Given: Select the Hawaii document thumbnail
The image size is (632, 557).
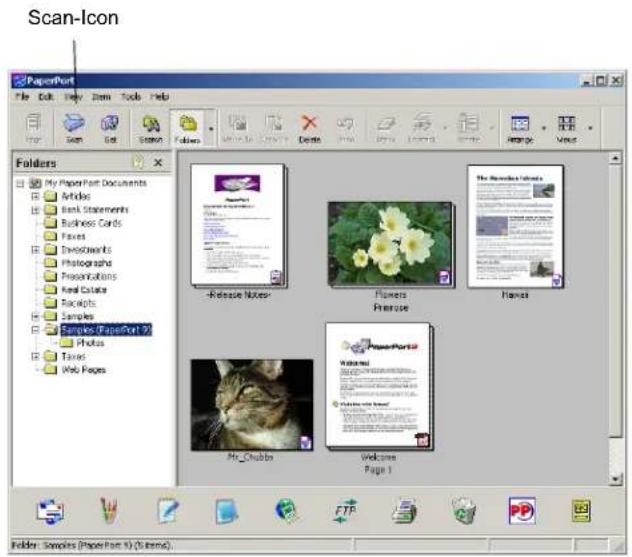Looking at the screenshot, I should coord(515,227).
